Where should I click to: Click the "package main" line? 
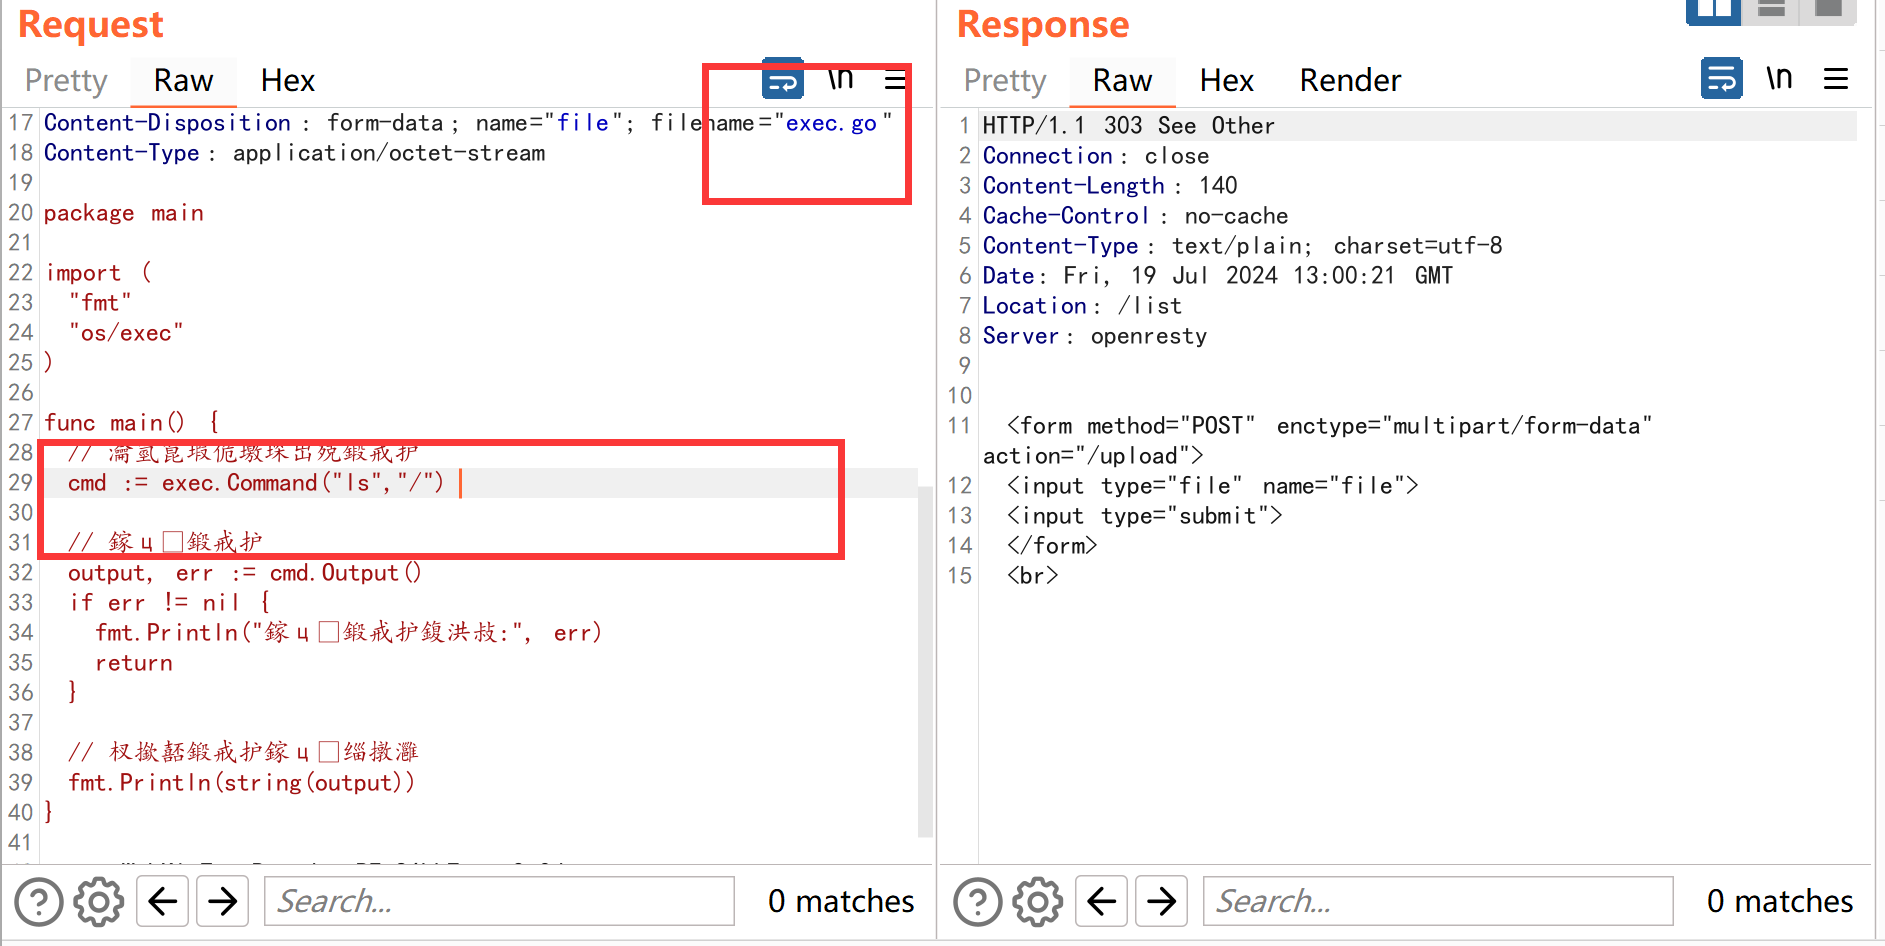tap(124, 213)
